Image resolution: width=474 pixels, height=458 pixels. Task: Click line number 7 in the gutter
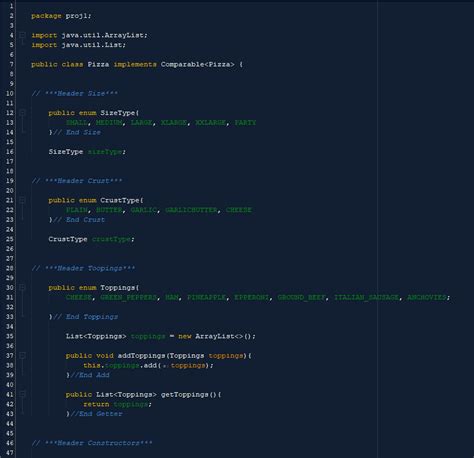tap(11, 64)
